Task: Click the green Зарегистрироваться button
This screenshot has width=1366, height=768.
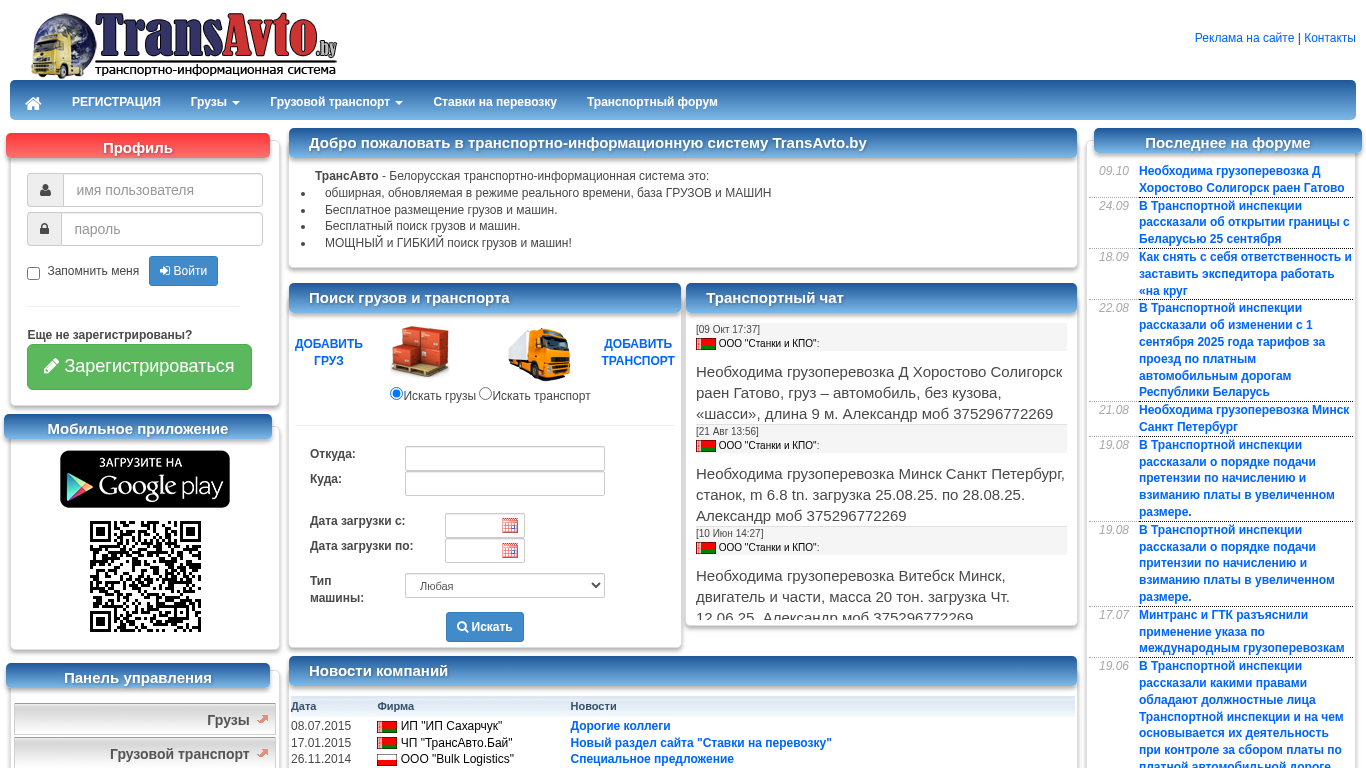Action: pos(139,367)
